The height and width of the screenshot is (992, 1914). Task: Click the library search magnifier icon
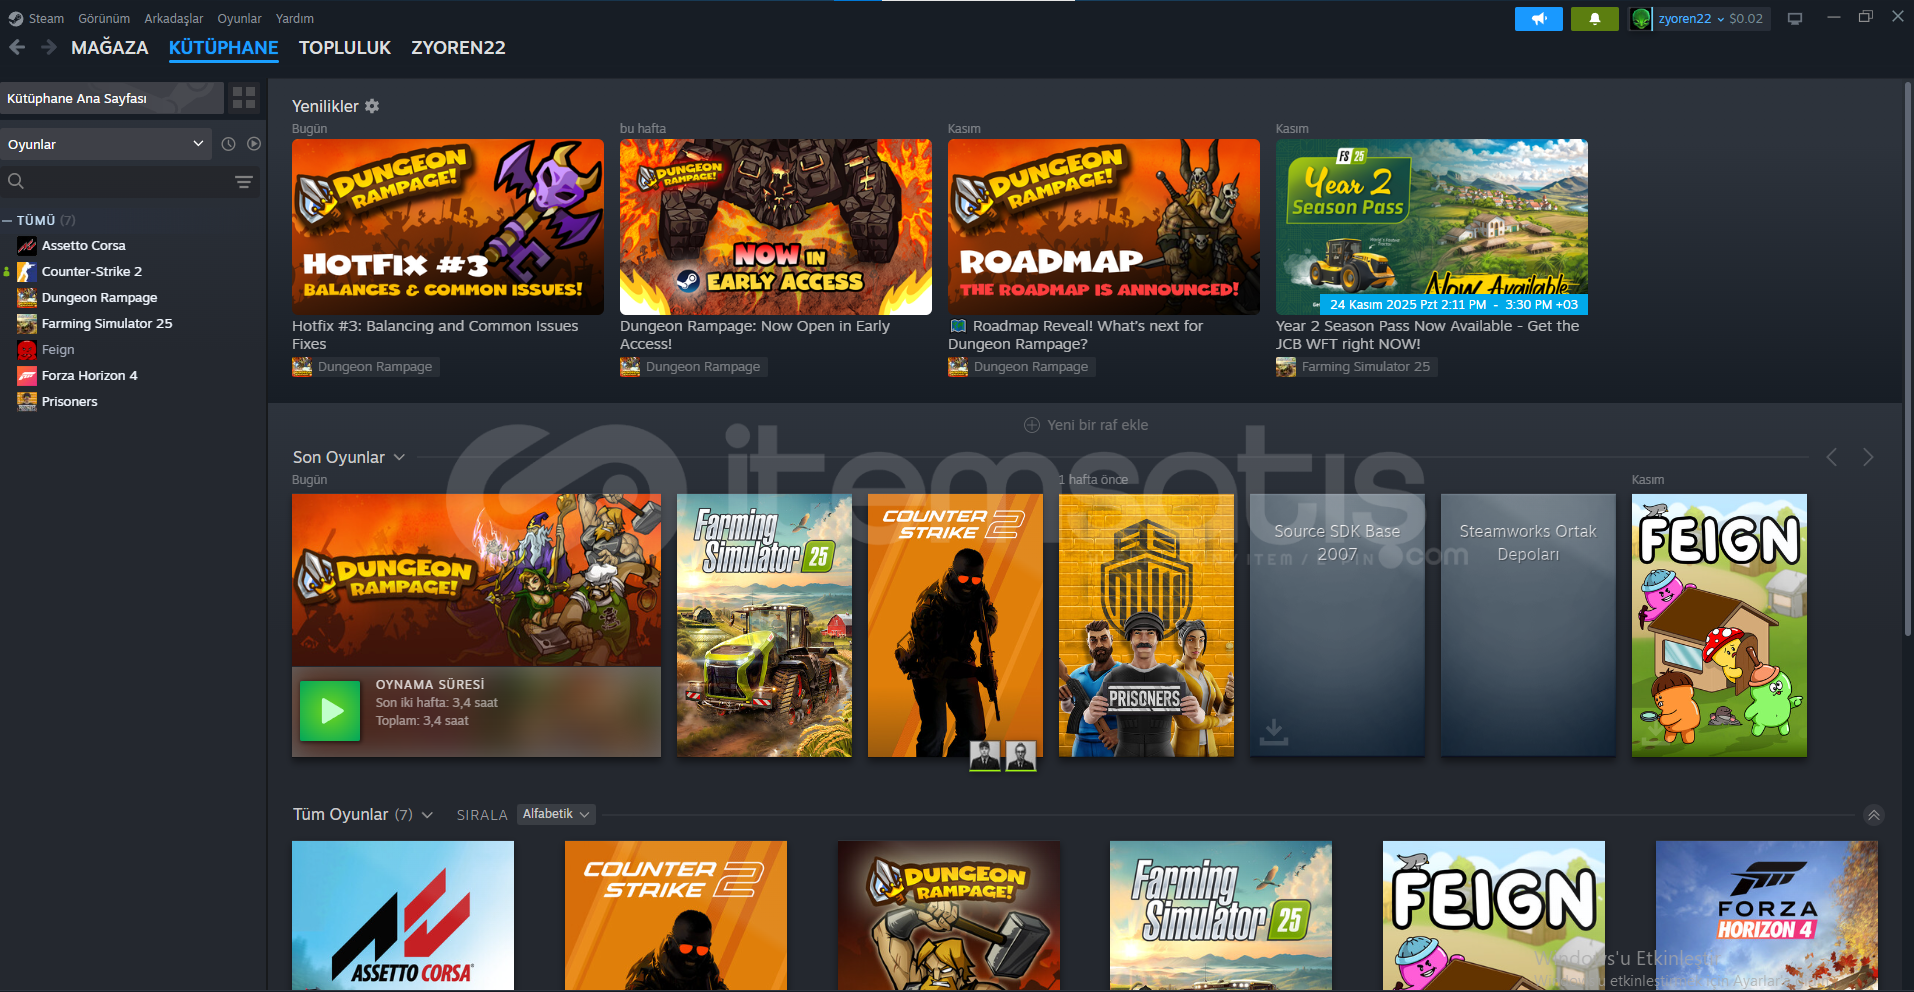(x=16, y=181)
